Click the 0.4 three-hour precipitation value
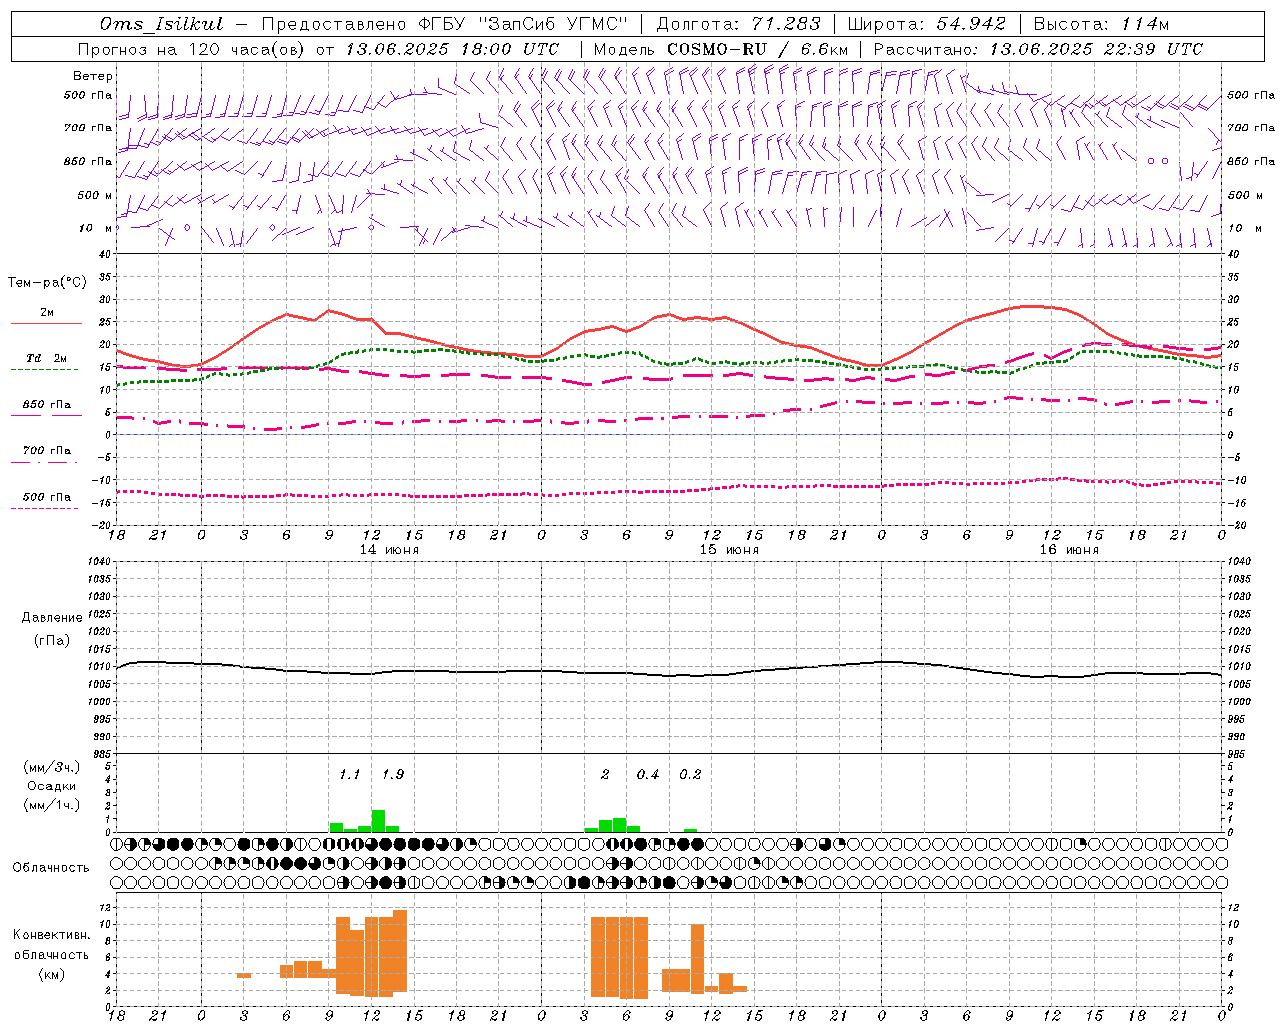This screenshot has height=1024, width=1280. pos(648,774)
